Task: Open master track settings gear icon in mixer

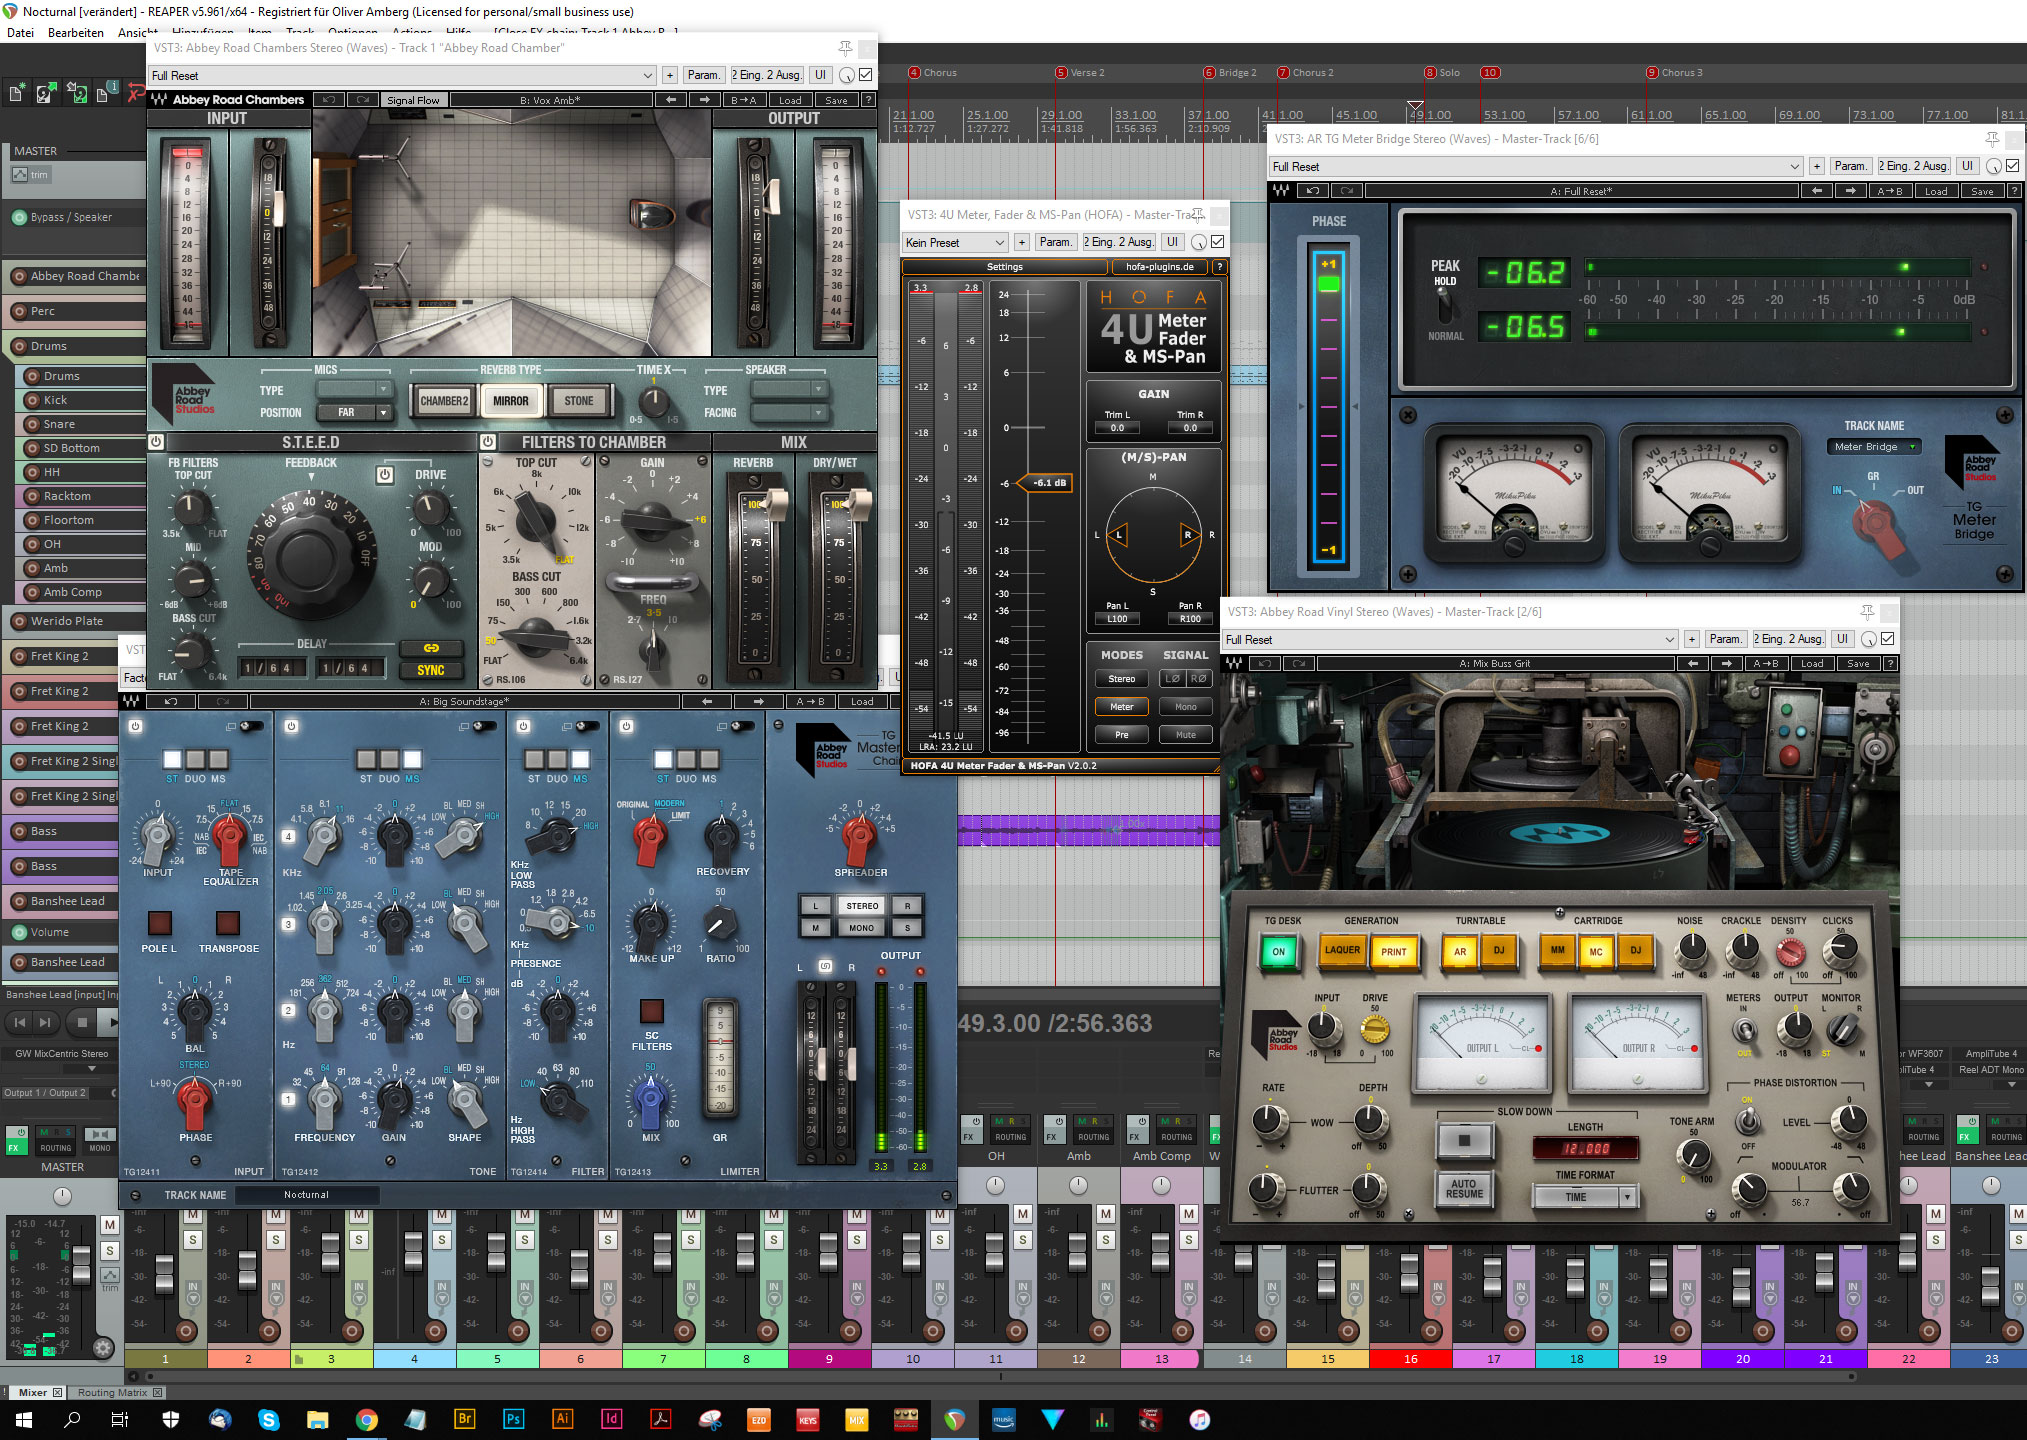Action: (103, 1347)
